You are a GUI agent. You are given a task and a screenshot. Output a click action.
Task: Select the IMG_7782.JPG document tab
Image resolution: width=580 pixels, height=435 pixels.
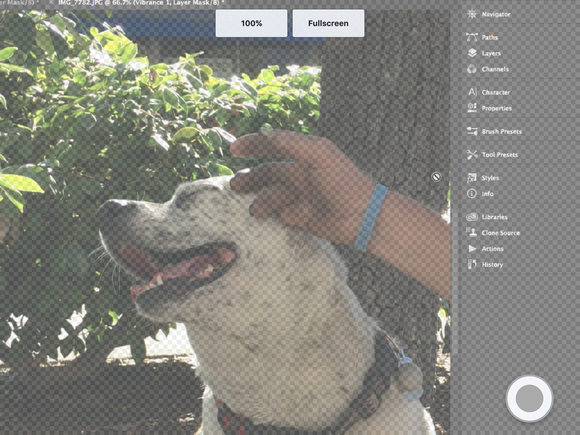pos(140,3)
